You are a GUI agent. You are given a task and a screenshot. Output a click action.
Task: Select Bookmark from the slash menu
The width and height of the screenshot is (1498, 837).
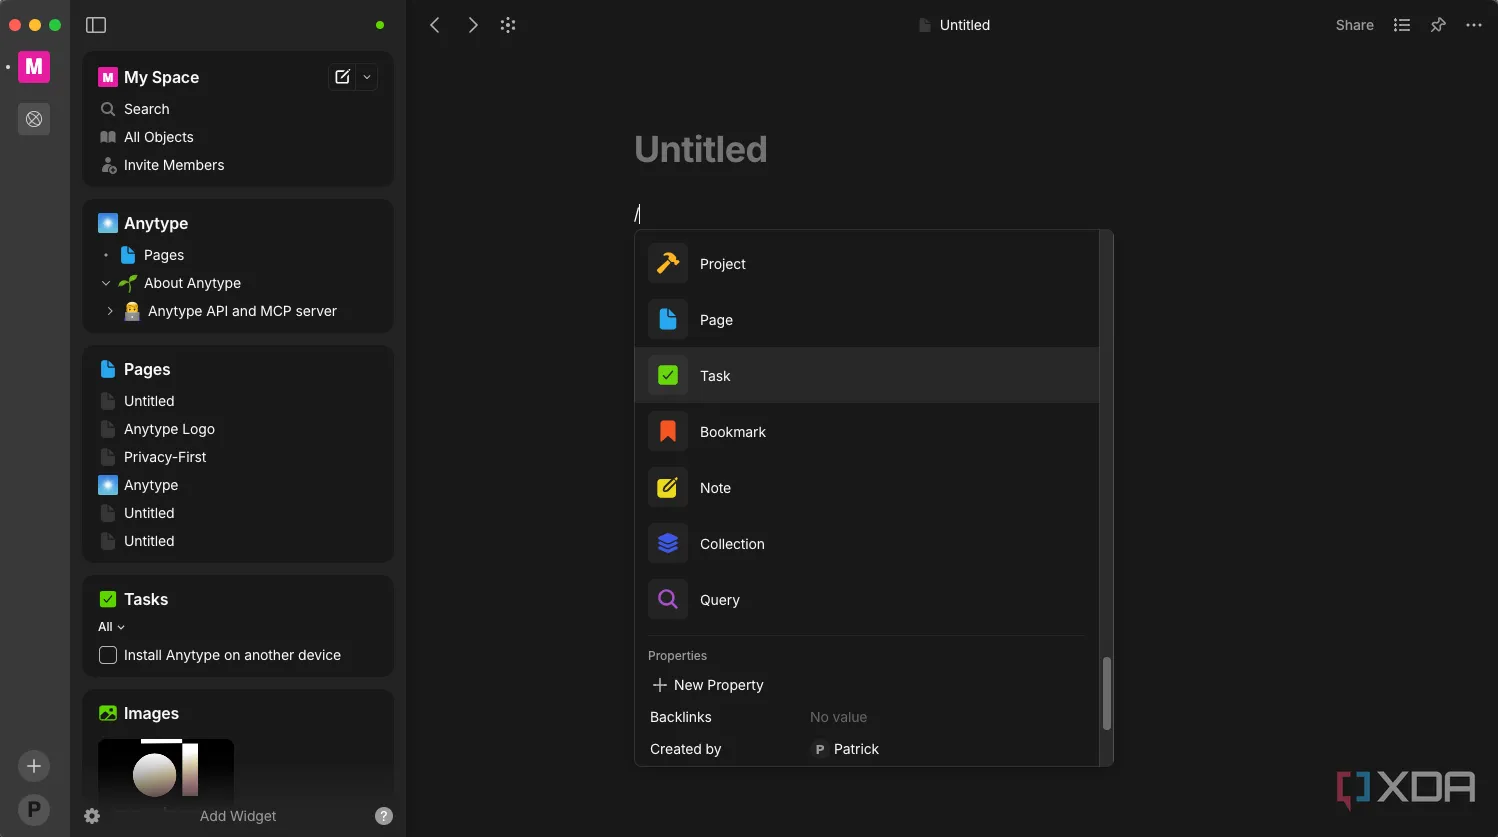867,432
